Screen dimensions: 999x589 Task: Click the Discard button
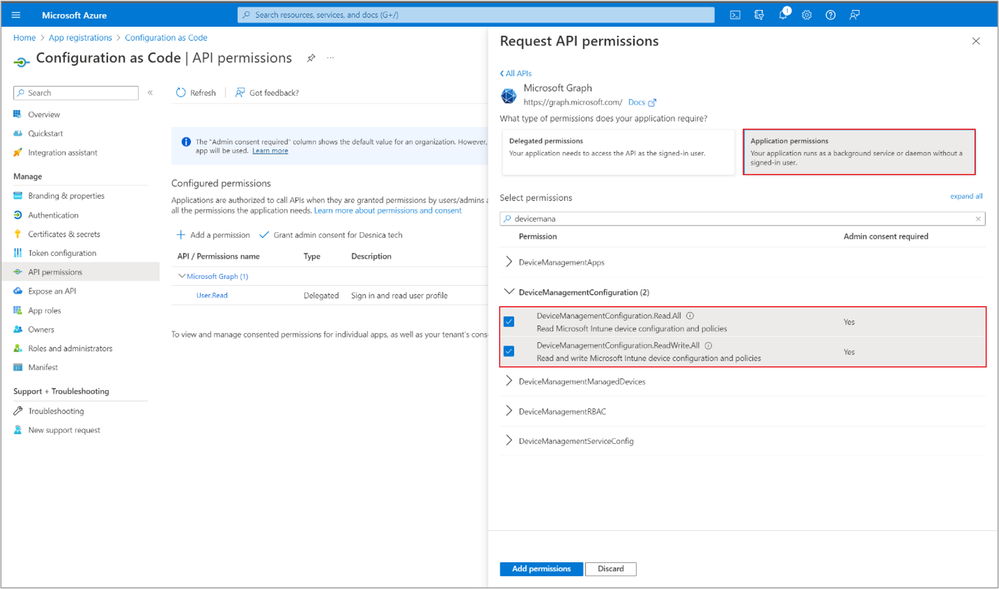coord(610,569)
